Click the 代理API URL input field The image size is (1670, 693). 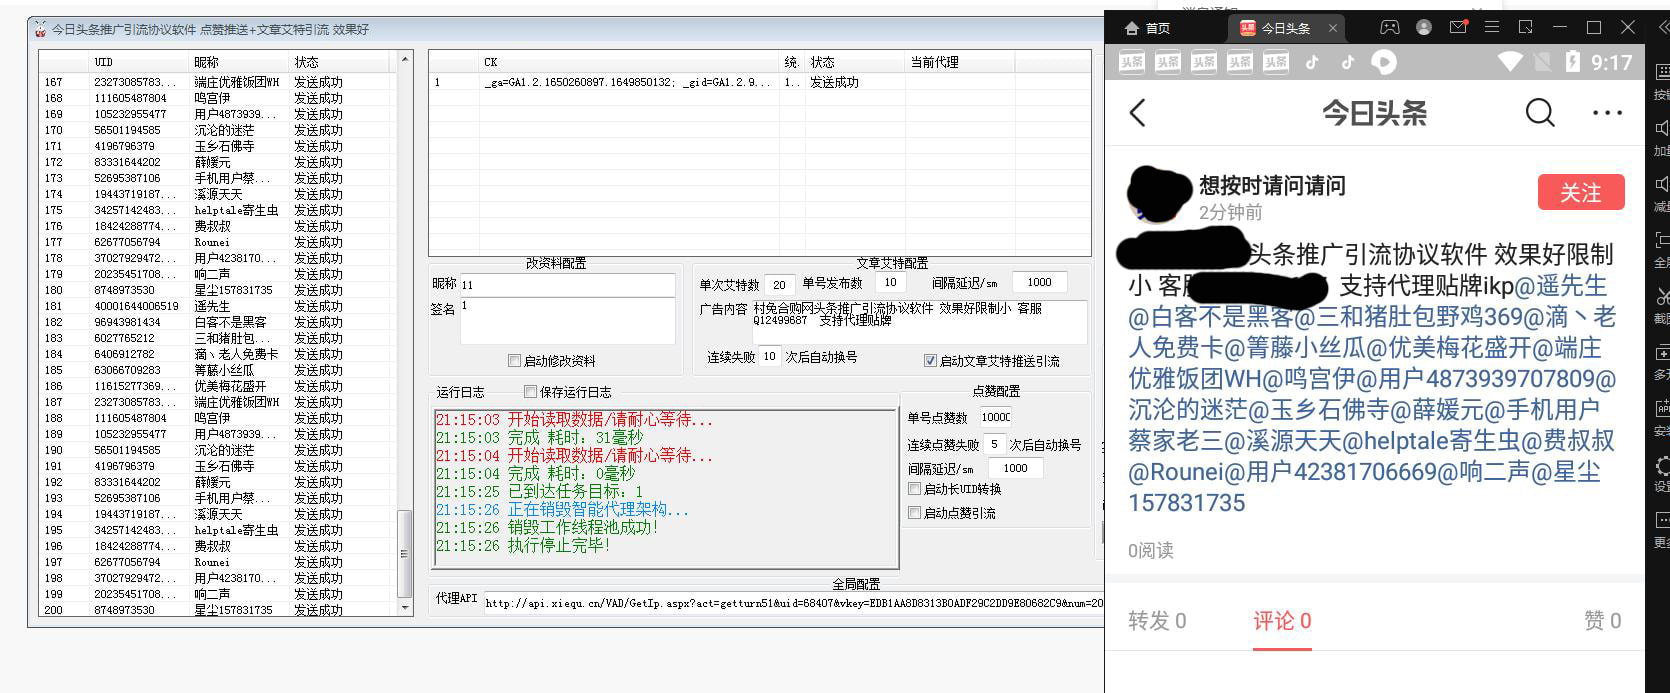pos(793,602)
